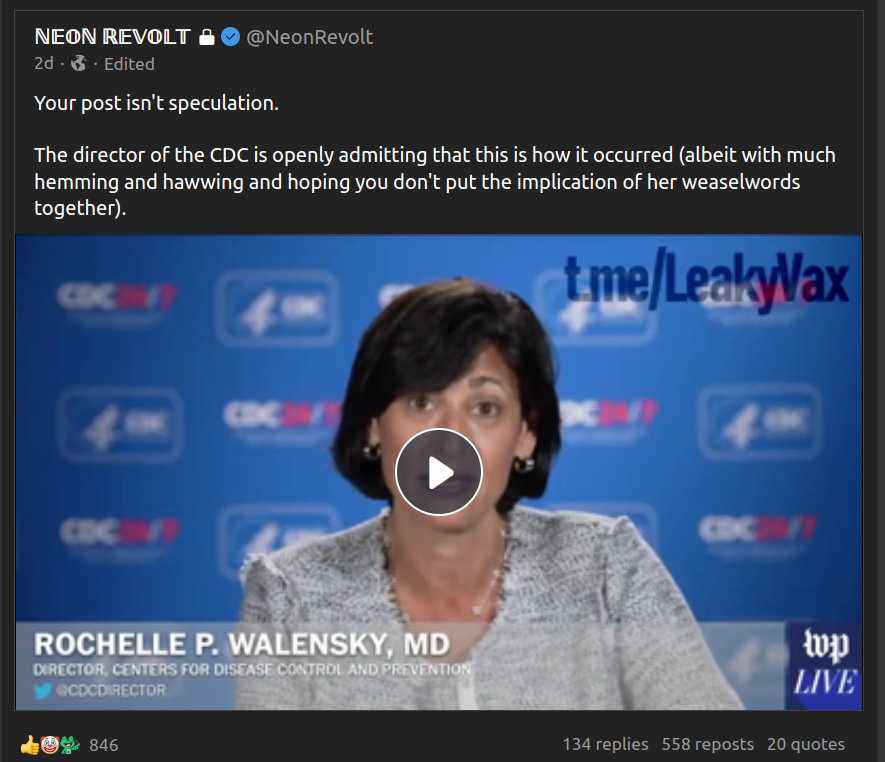View the Edited post history
Image resolution: width=885 pixels, height=762 pixels.
[129, 64]
